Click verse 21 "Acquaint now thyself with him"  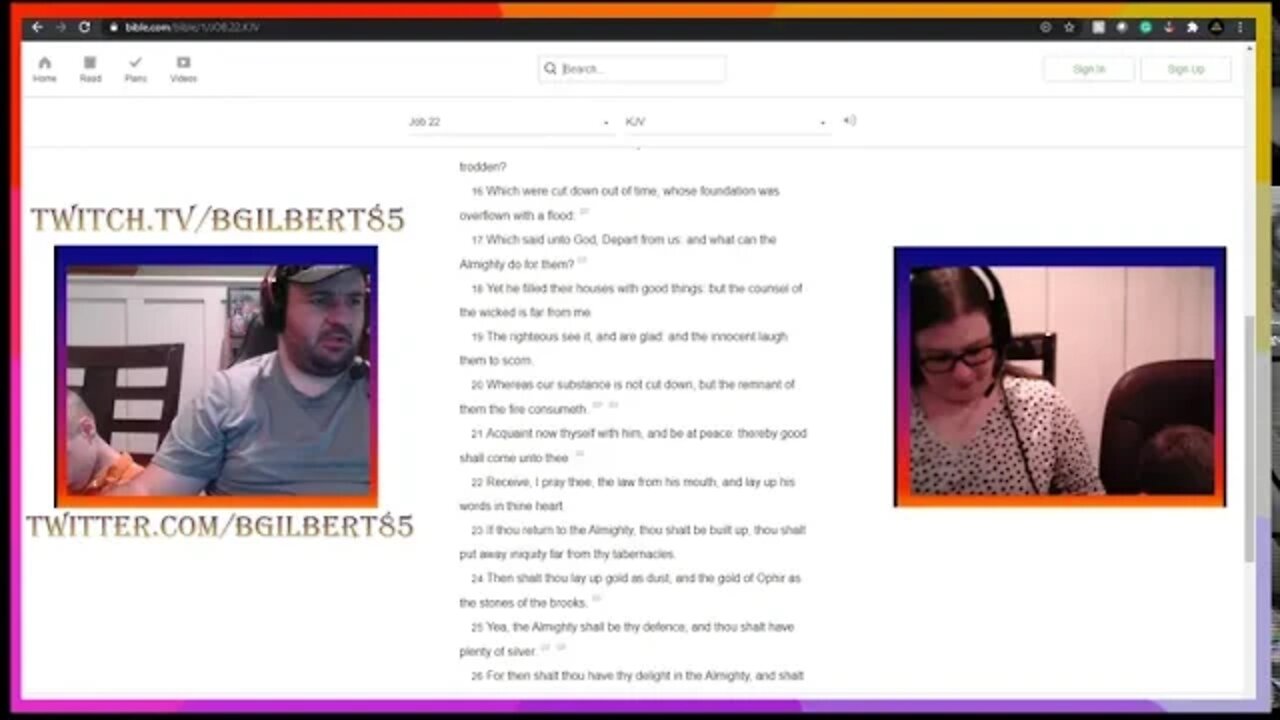tap(633, 446)
